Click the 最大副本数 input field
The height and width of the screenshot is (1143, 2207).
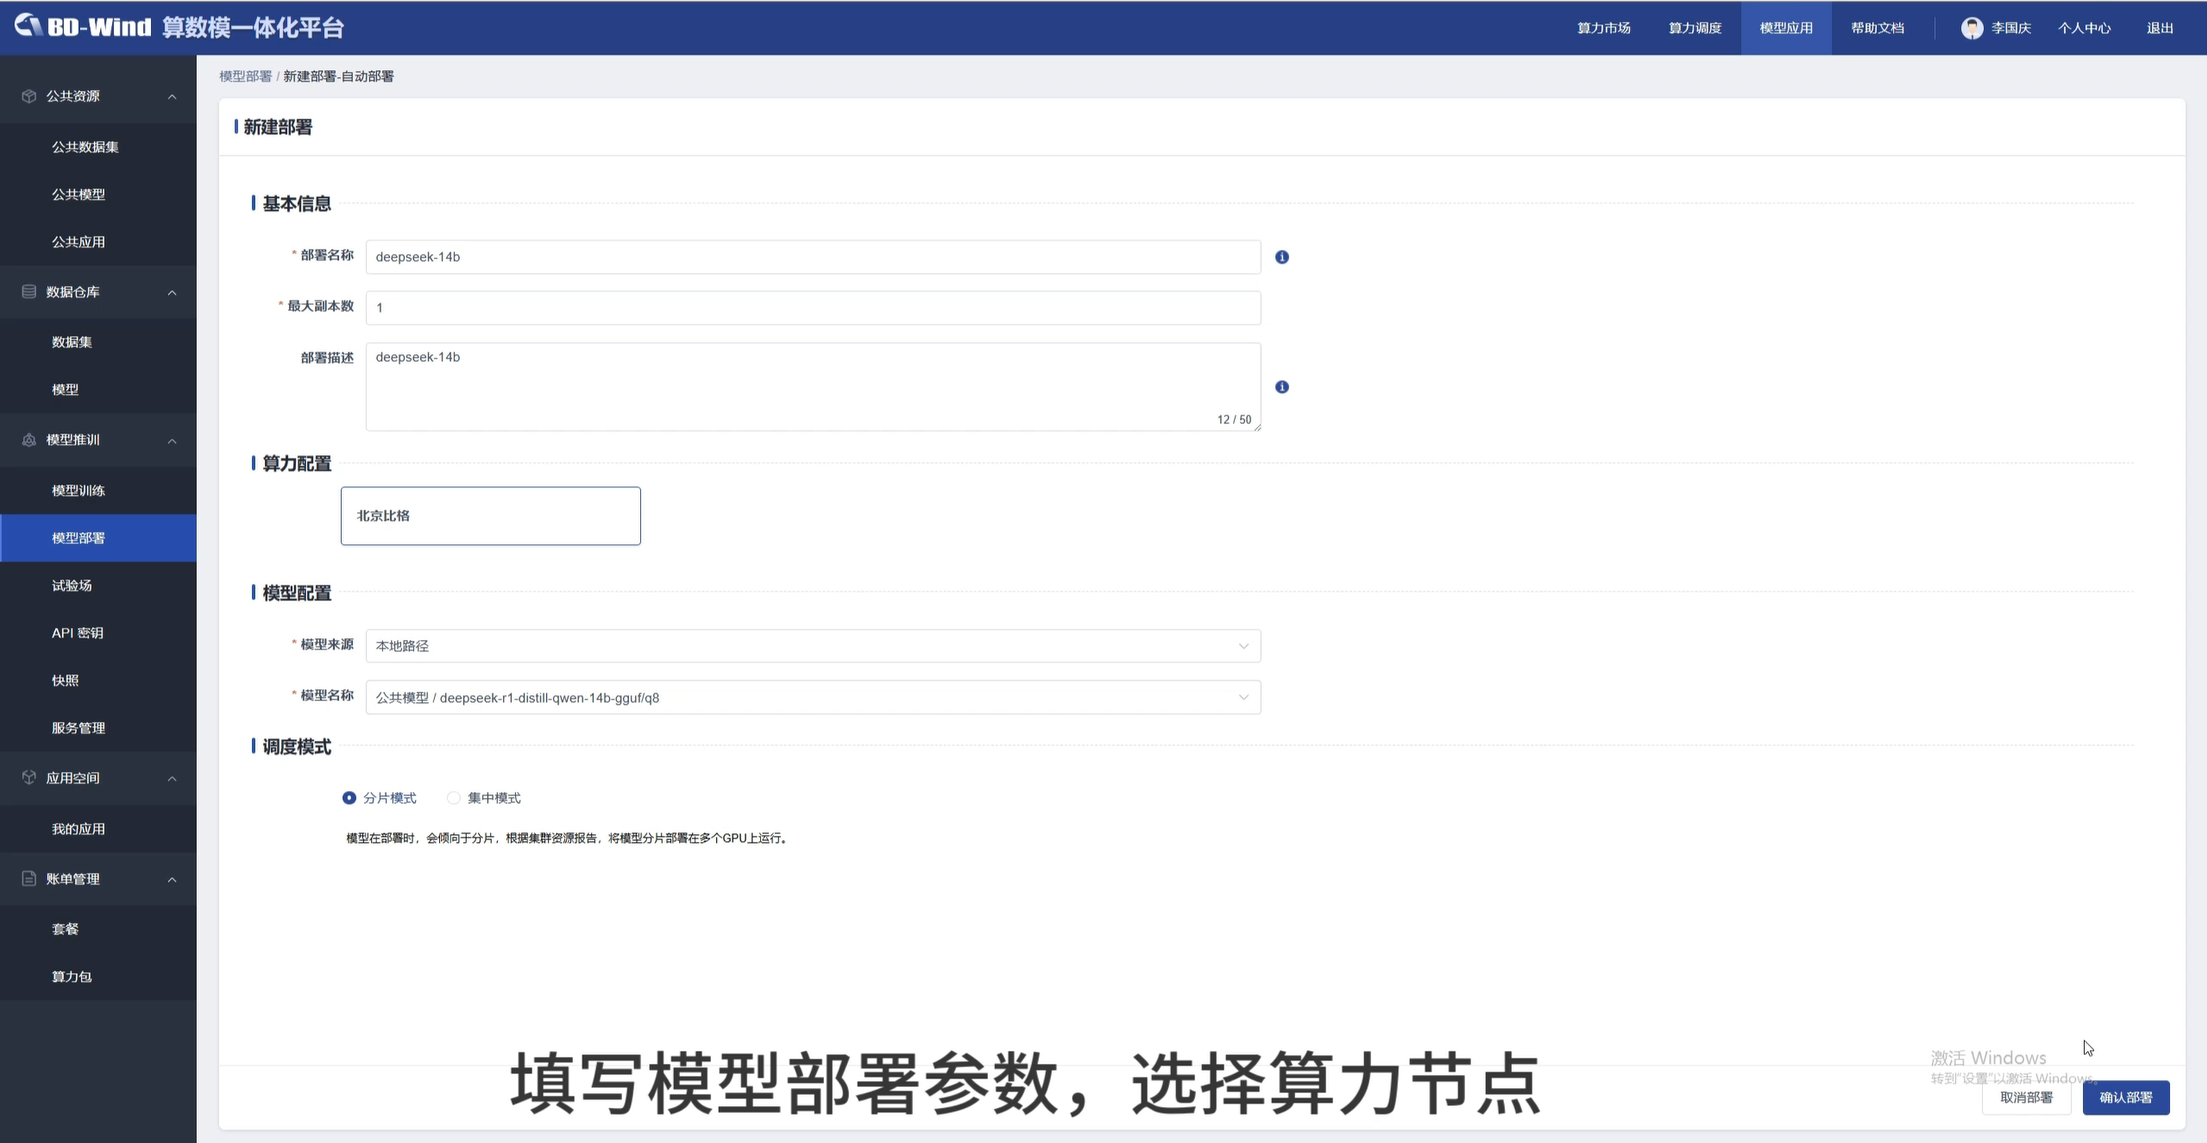812,308
